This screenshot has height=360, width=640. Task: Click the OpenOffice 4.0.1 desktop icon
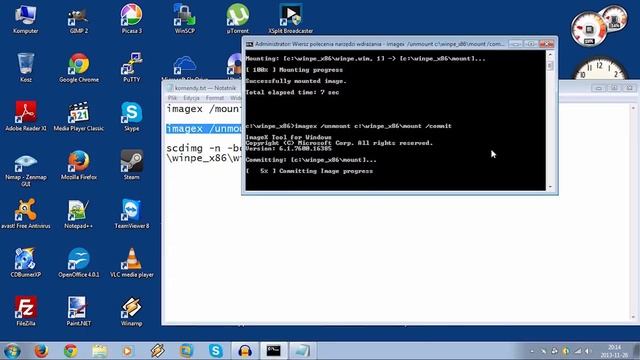[x=79, y=262]
